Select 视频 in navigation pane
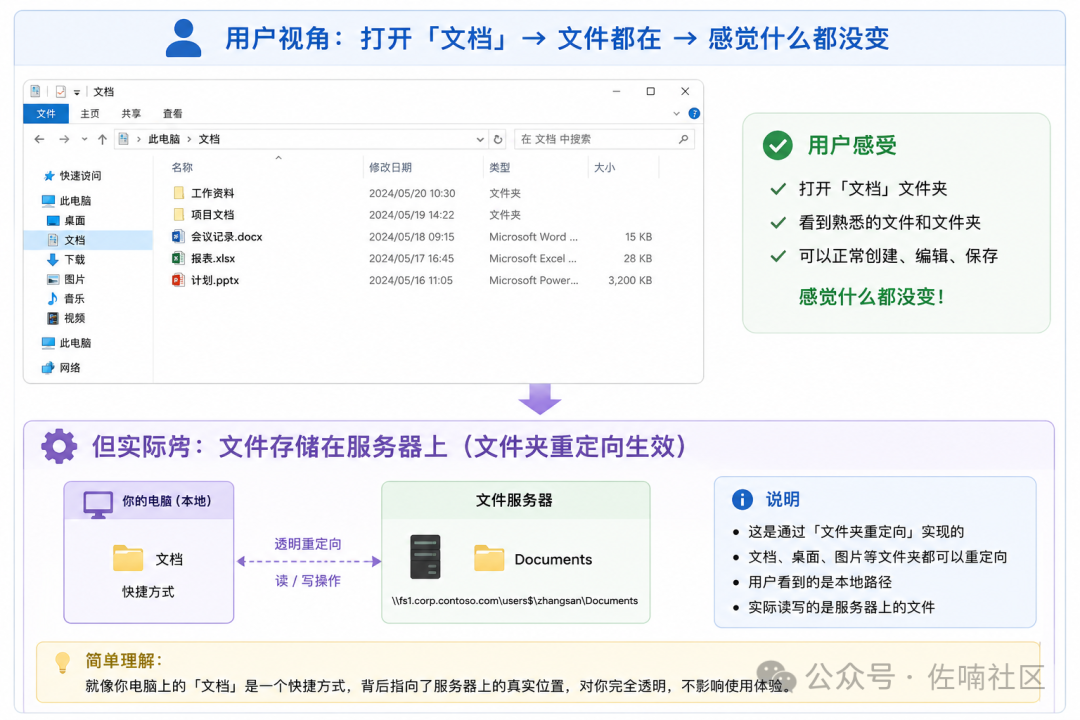The image size is (1080, 720). tap(74, 318)
